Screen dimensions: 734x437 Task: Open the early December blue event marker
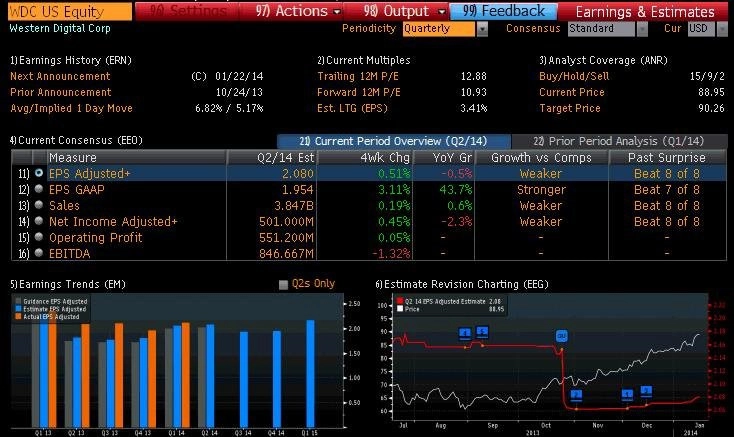627,394
